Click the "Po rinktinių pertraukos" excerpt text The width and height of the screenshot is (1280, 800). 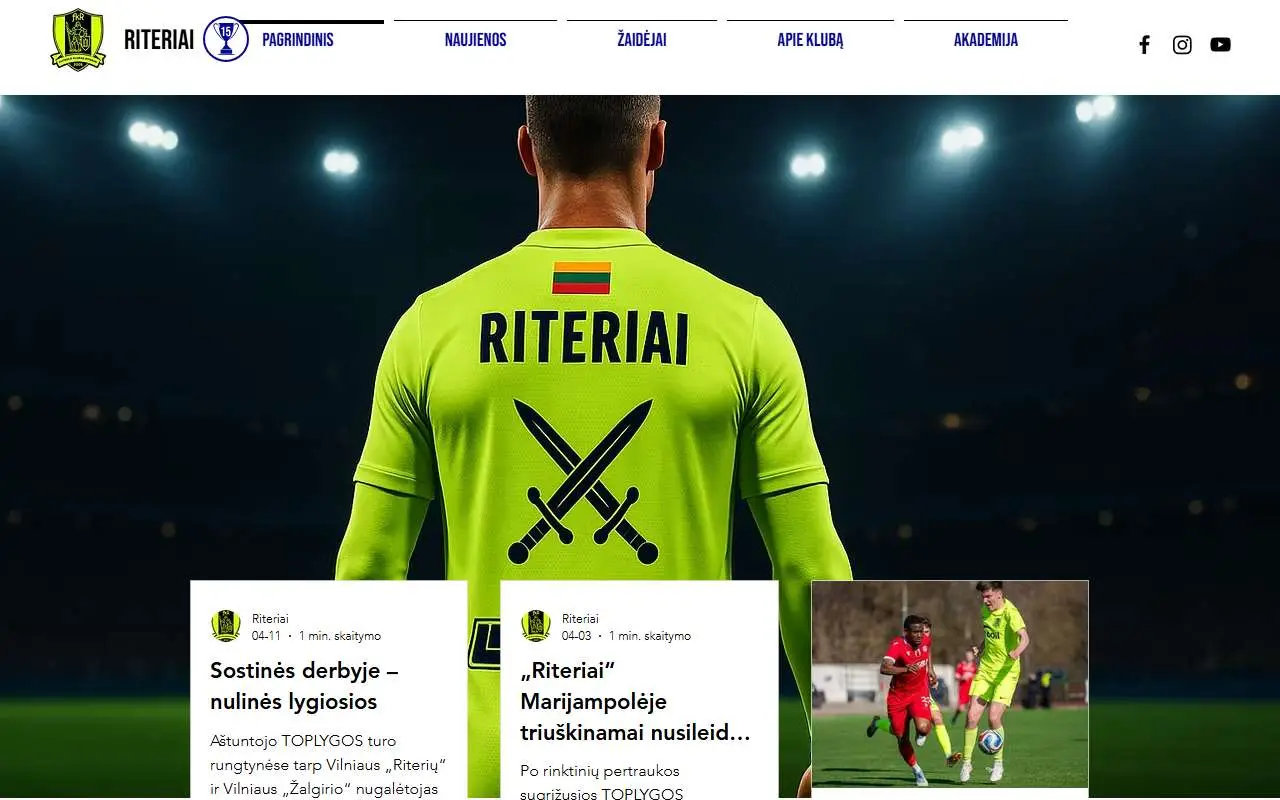(x=601, y=782)
